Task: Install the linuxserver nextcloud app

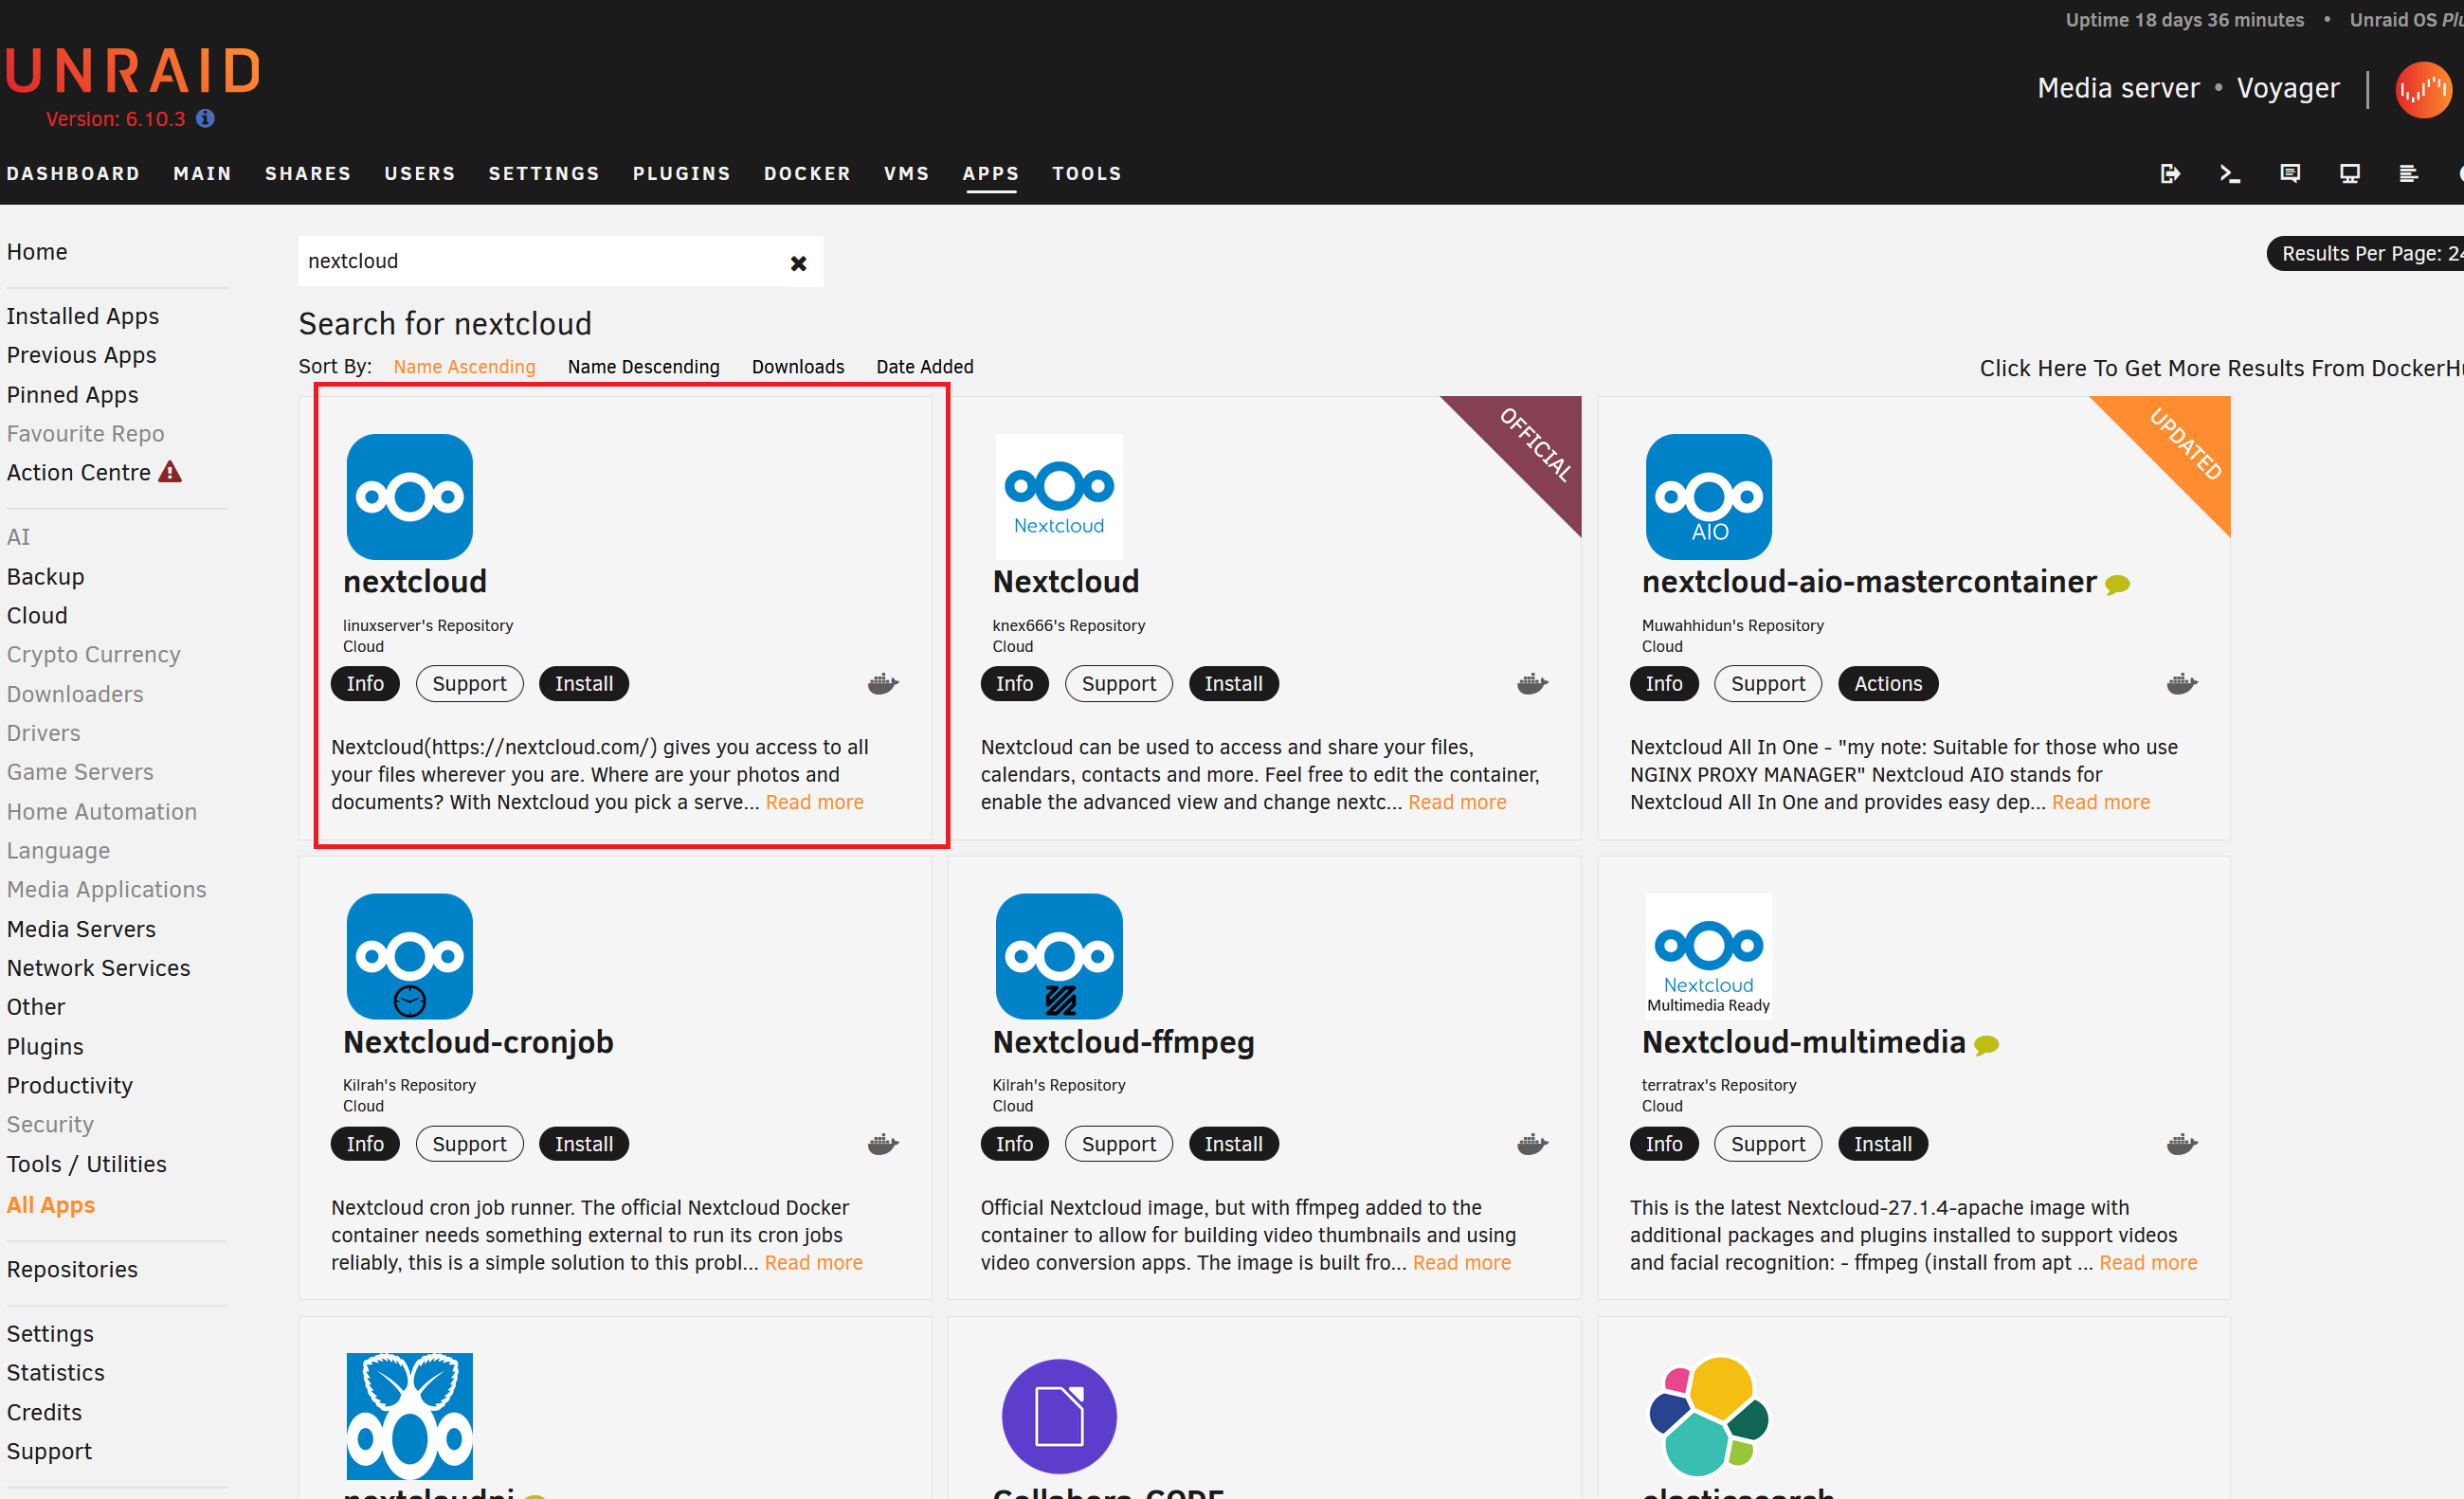Action: pos(583,684)
